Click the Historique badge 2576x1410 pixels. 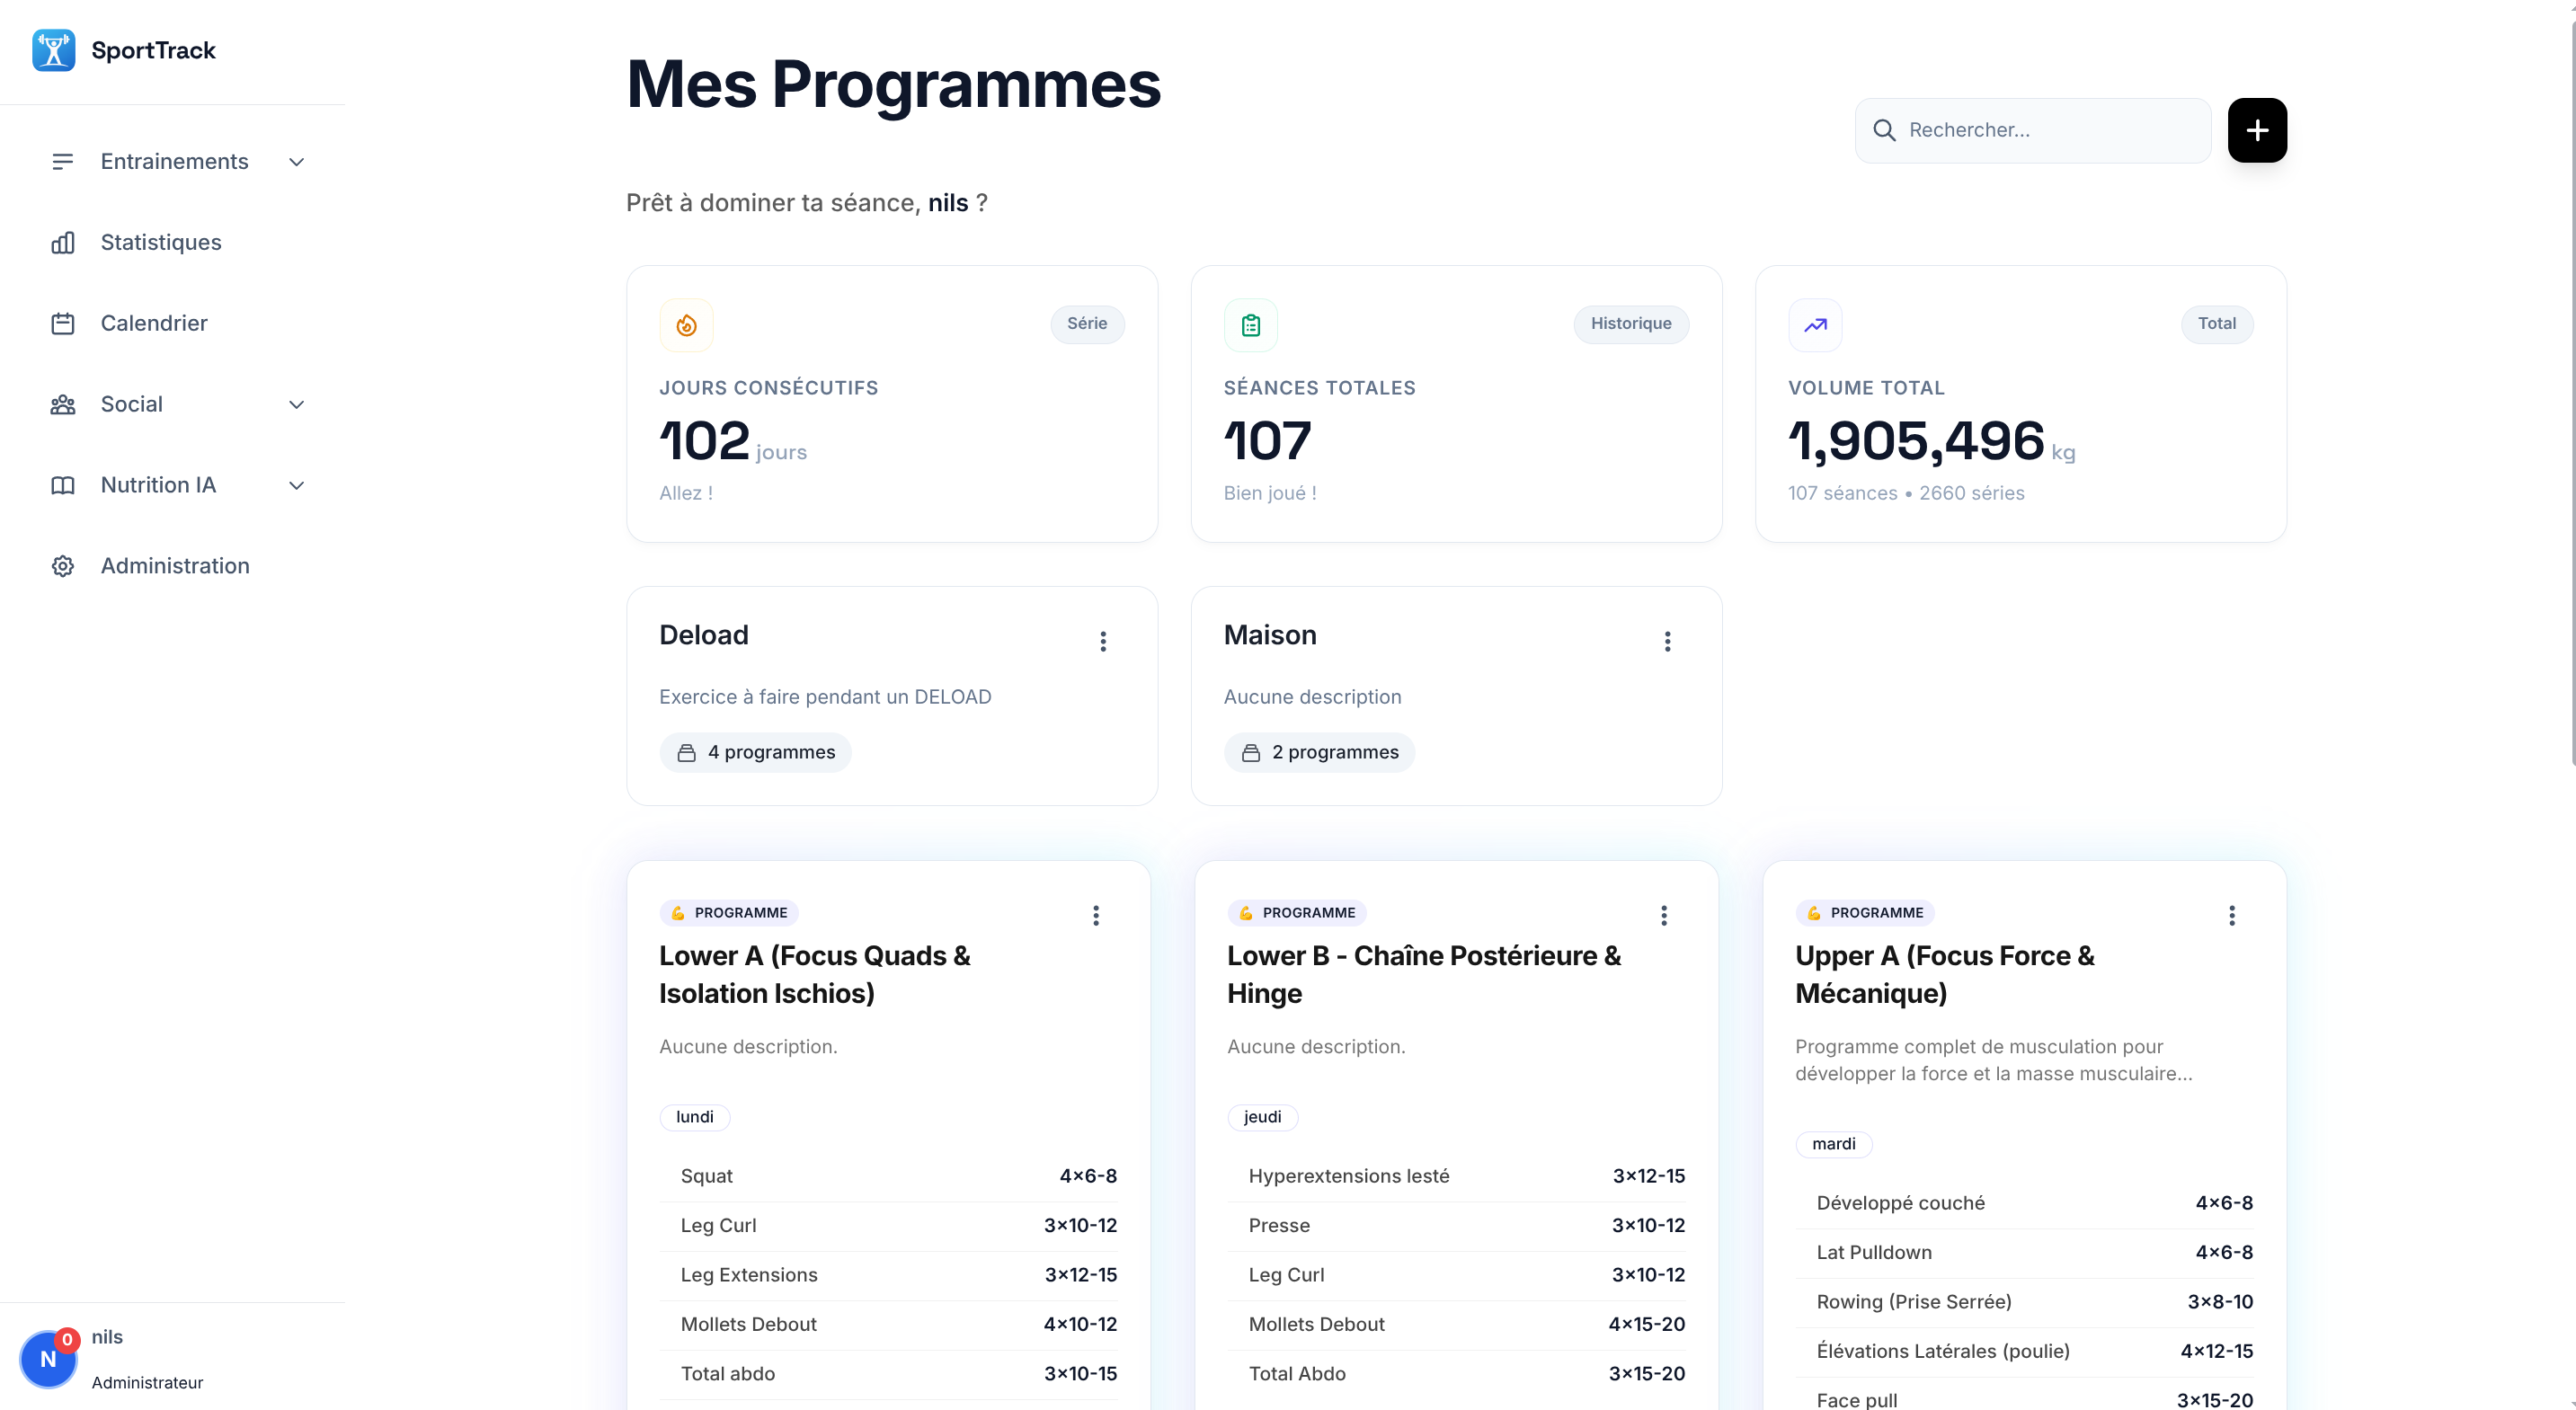(1630, 324)
